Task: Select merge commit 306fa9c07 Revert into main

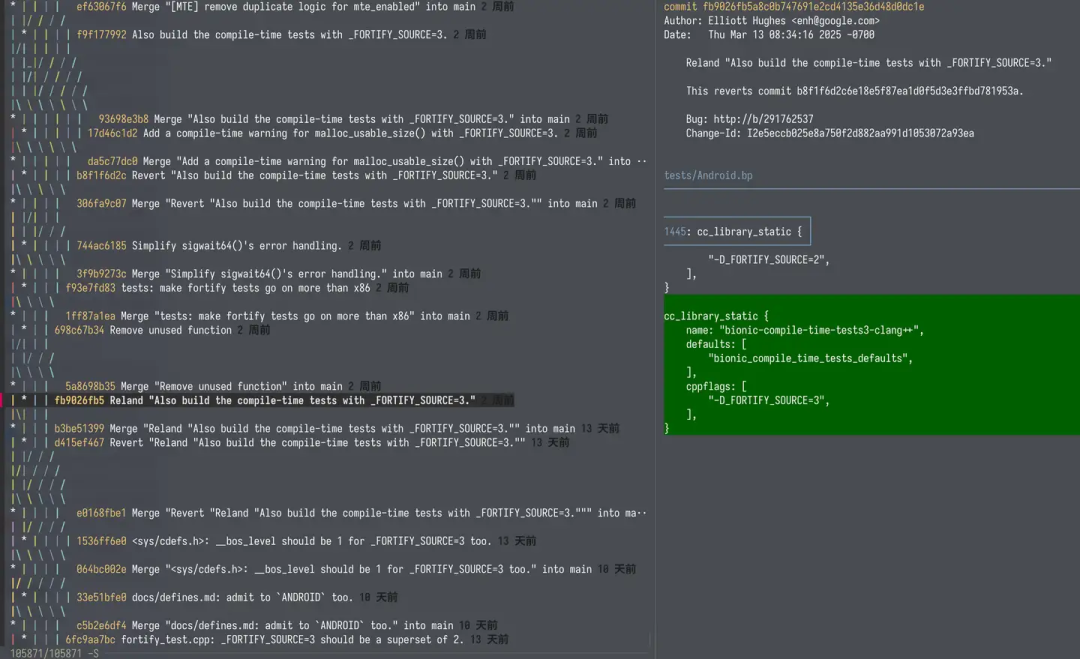Action: (x=356, y=203)
